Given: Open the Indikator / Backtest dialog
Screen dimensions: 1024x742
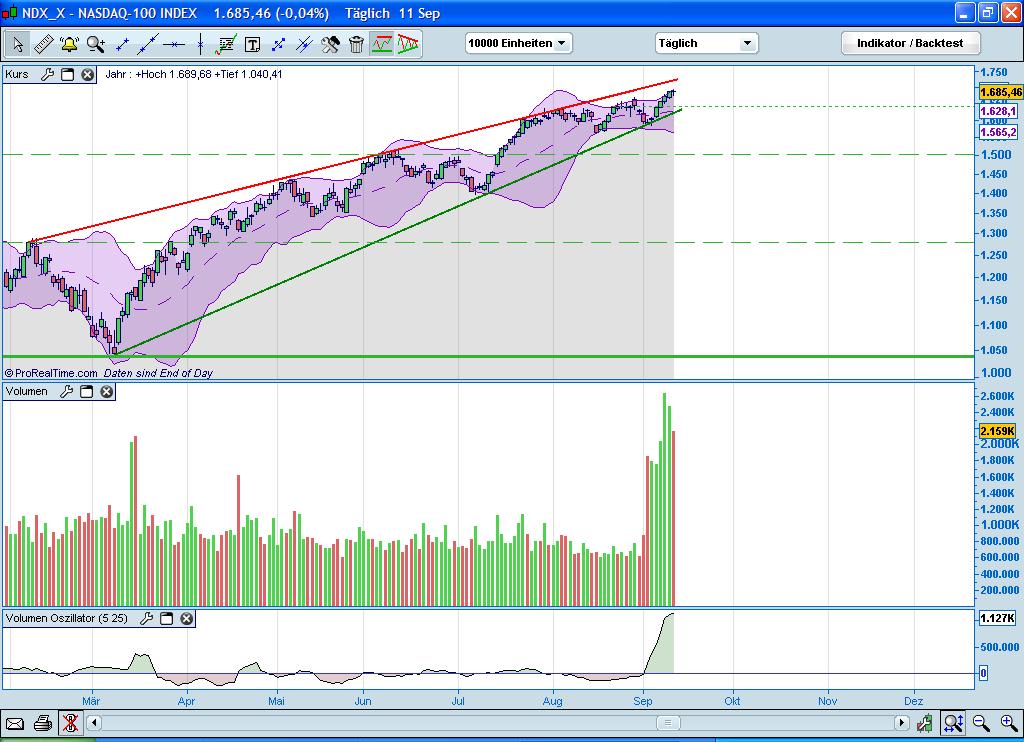Looking at the screenshot, I should tap(909, 43).
